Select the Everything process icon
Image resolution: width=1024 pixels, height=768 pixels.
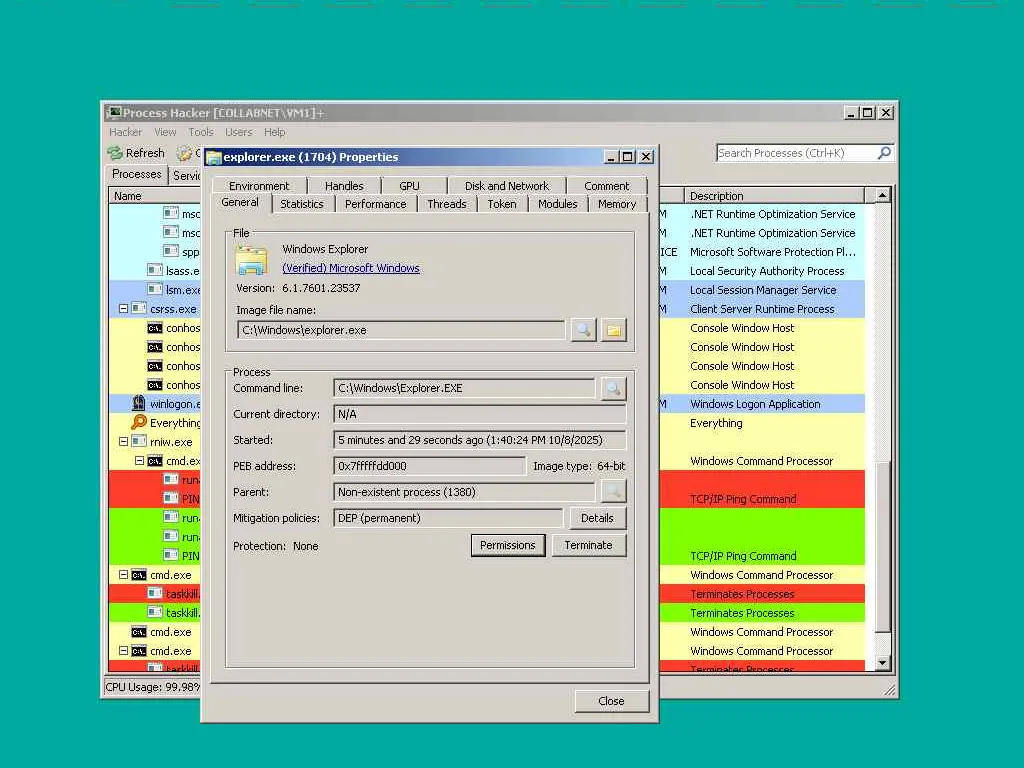(138, 423)
